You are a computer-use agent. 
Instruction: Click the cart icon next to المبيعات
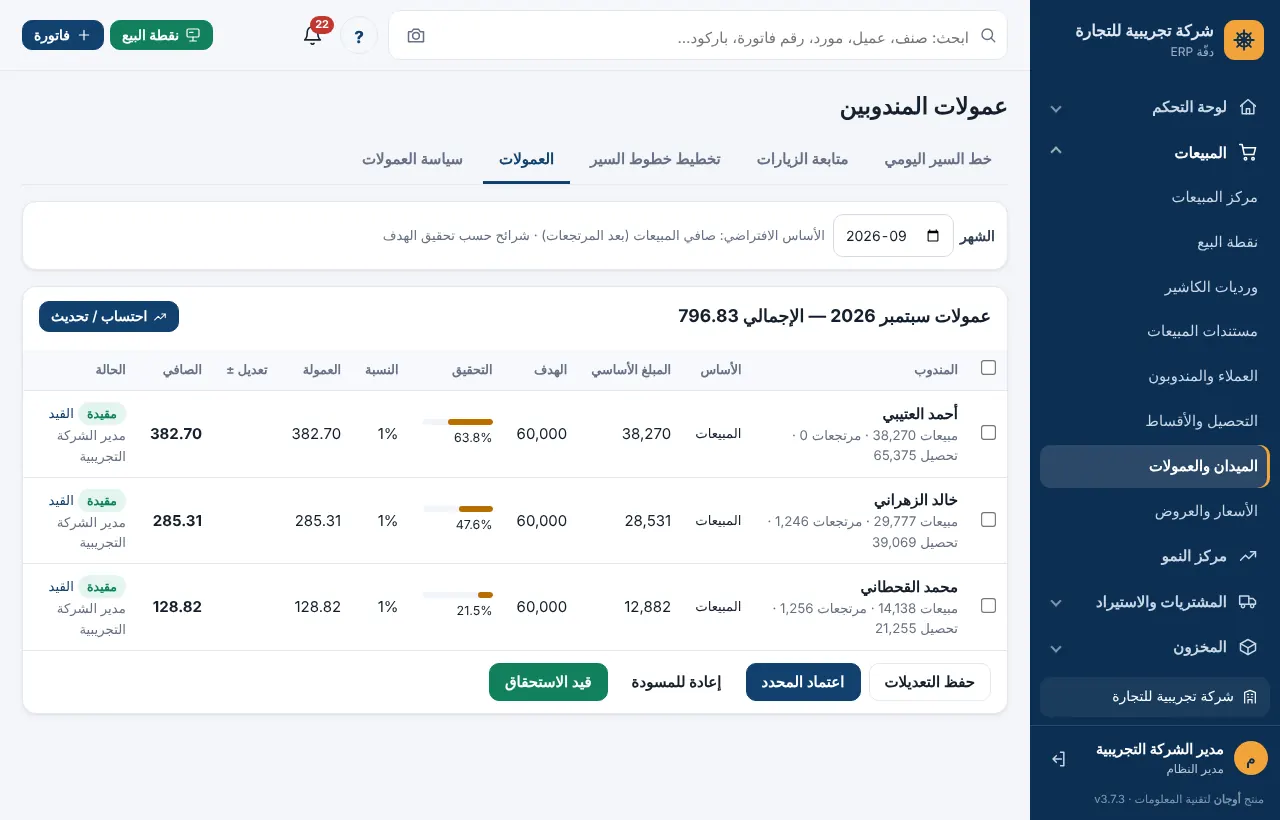pyautogui.click(x=1248, y=153)
